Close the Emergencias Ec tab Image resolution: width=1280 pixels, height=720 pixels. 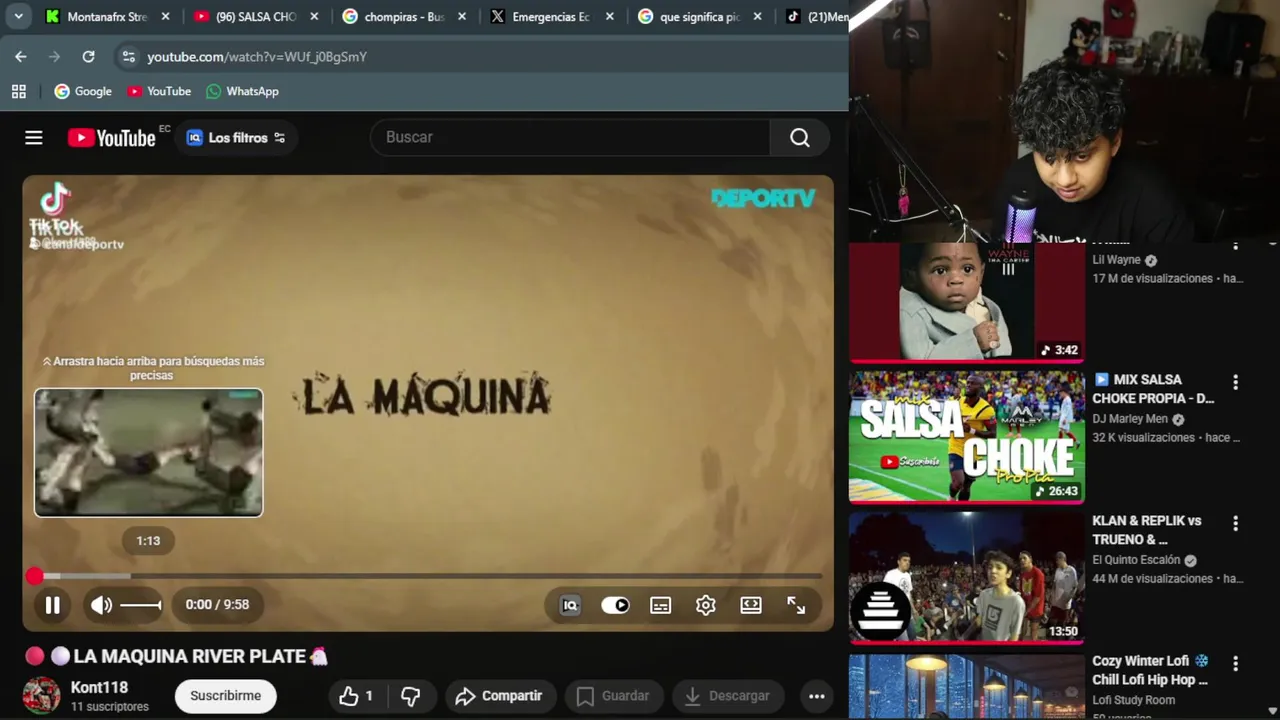pyautogui.click(x=610, y=17)
